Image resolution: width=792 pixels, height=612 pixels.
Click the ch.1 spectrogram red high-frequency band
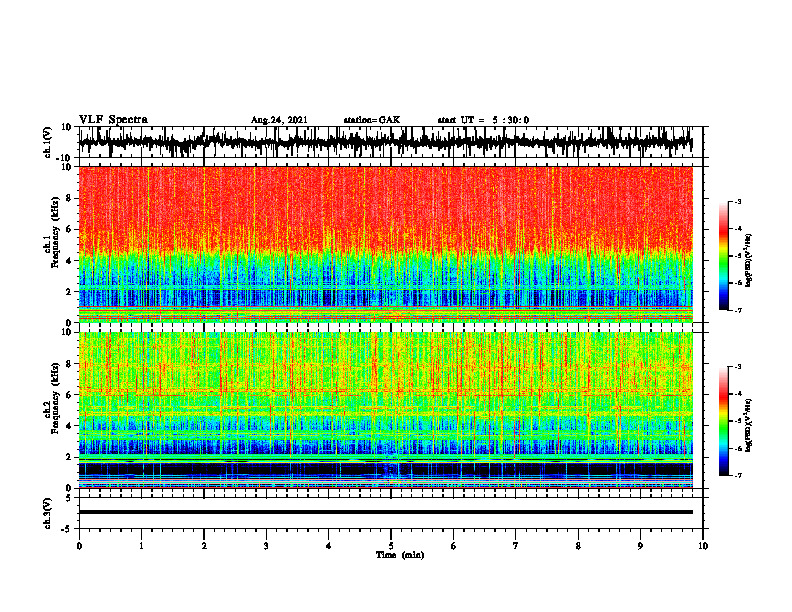(x=385, y=210)
